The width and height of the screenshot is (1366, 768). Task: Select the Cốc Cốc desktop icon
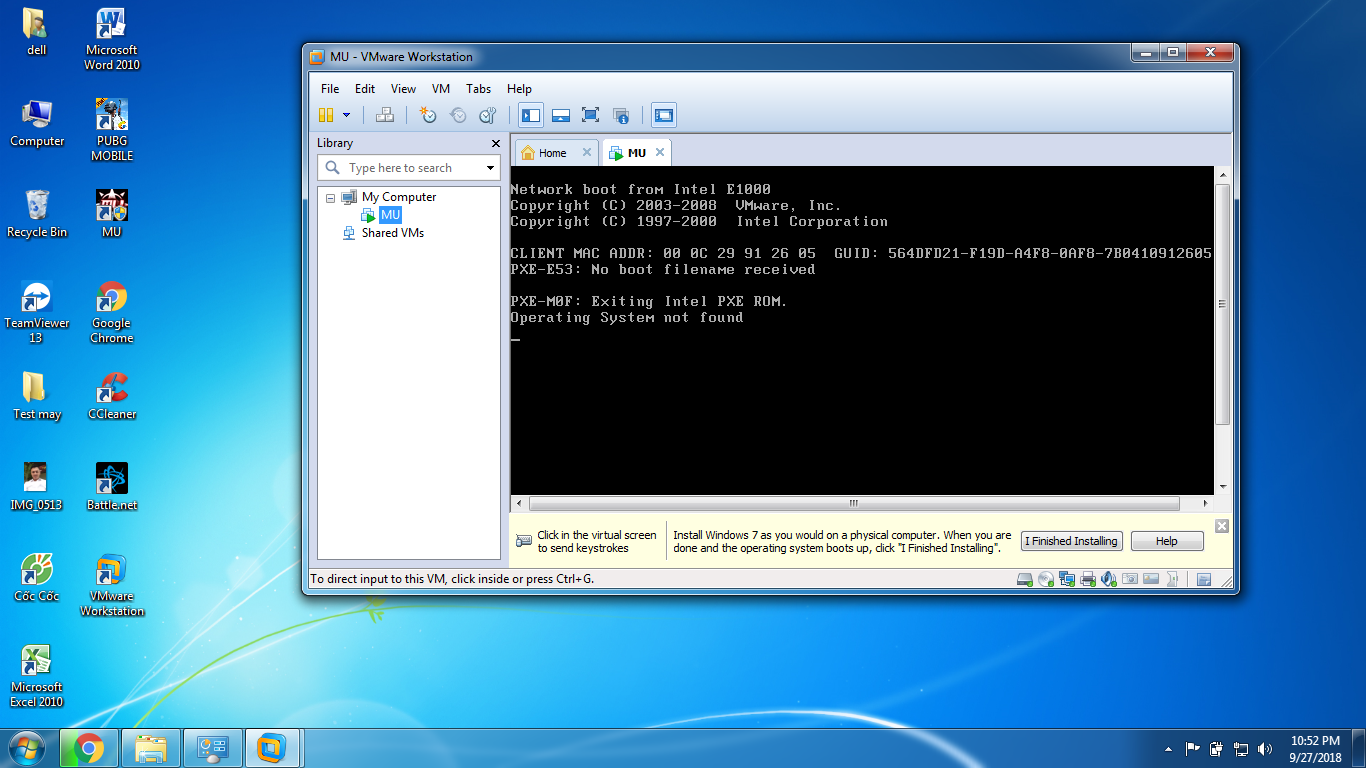tap(37, 578)
